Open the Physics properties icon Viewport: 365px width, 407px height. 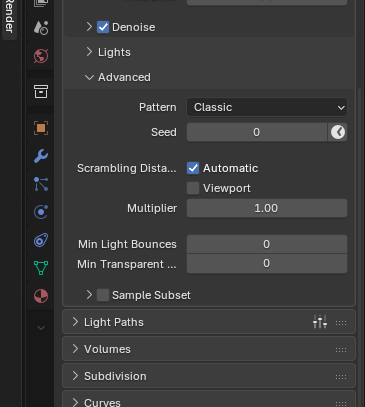41,212
